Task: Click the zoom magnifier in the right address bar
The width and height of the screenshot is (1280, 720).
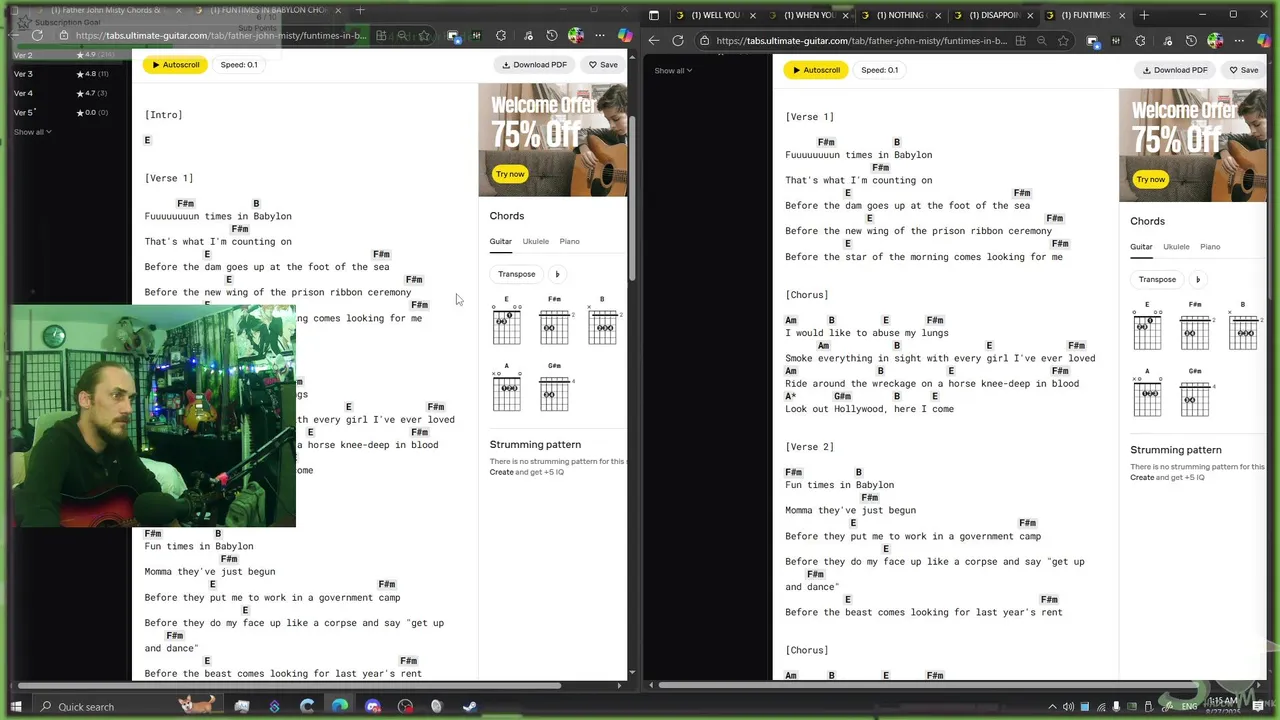Action: pos(1042,41)
